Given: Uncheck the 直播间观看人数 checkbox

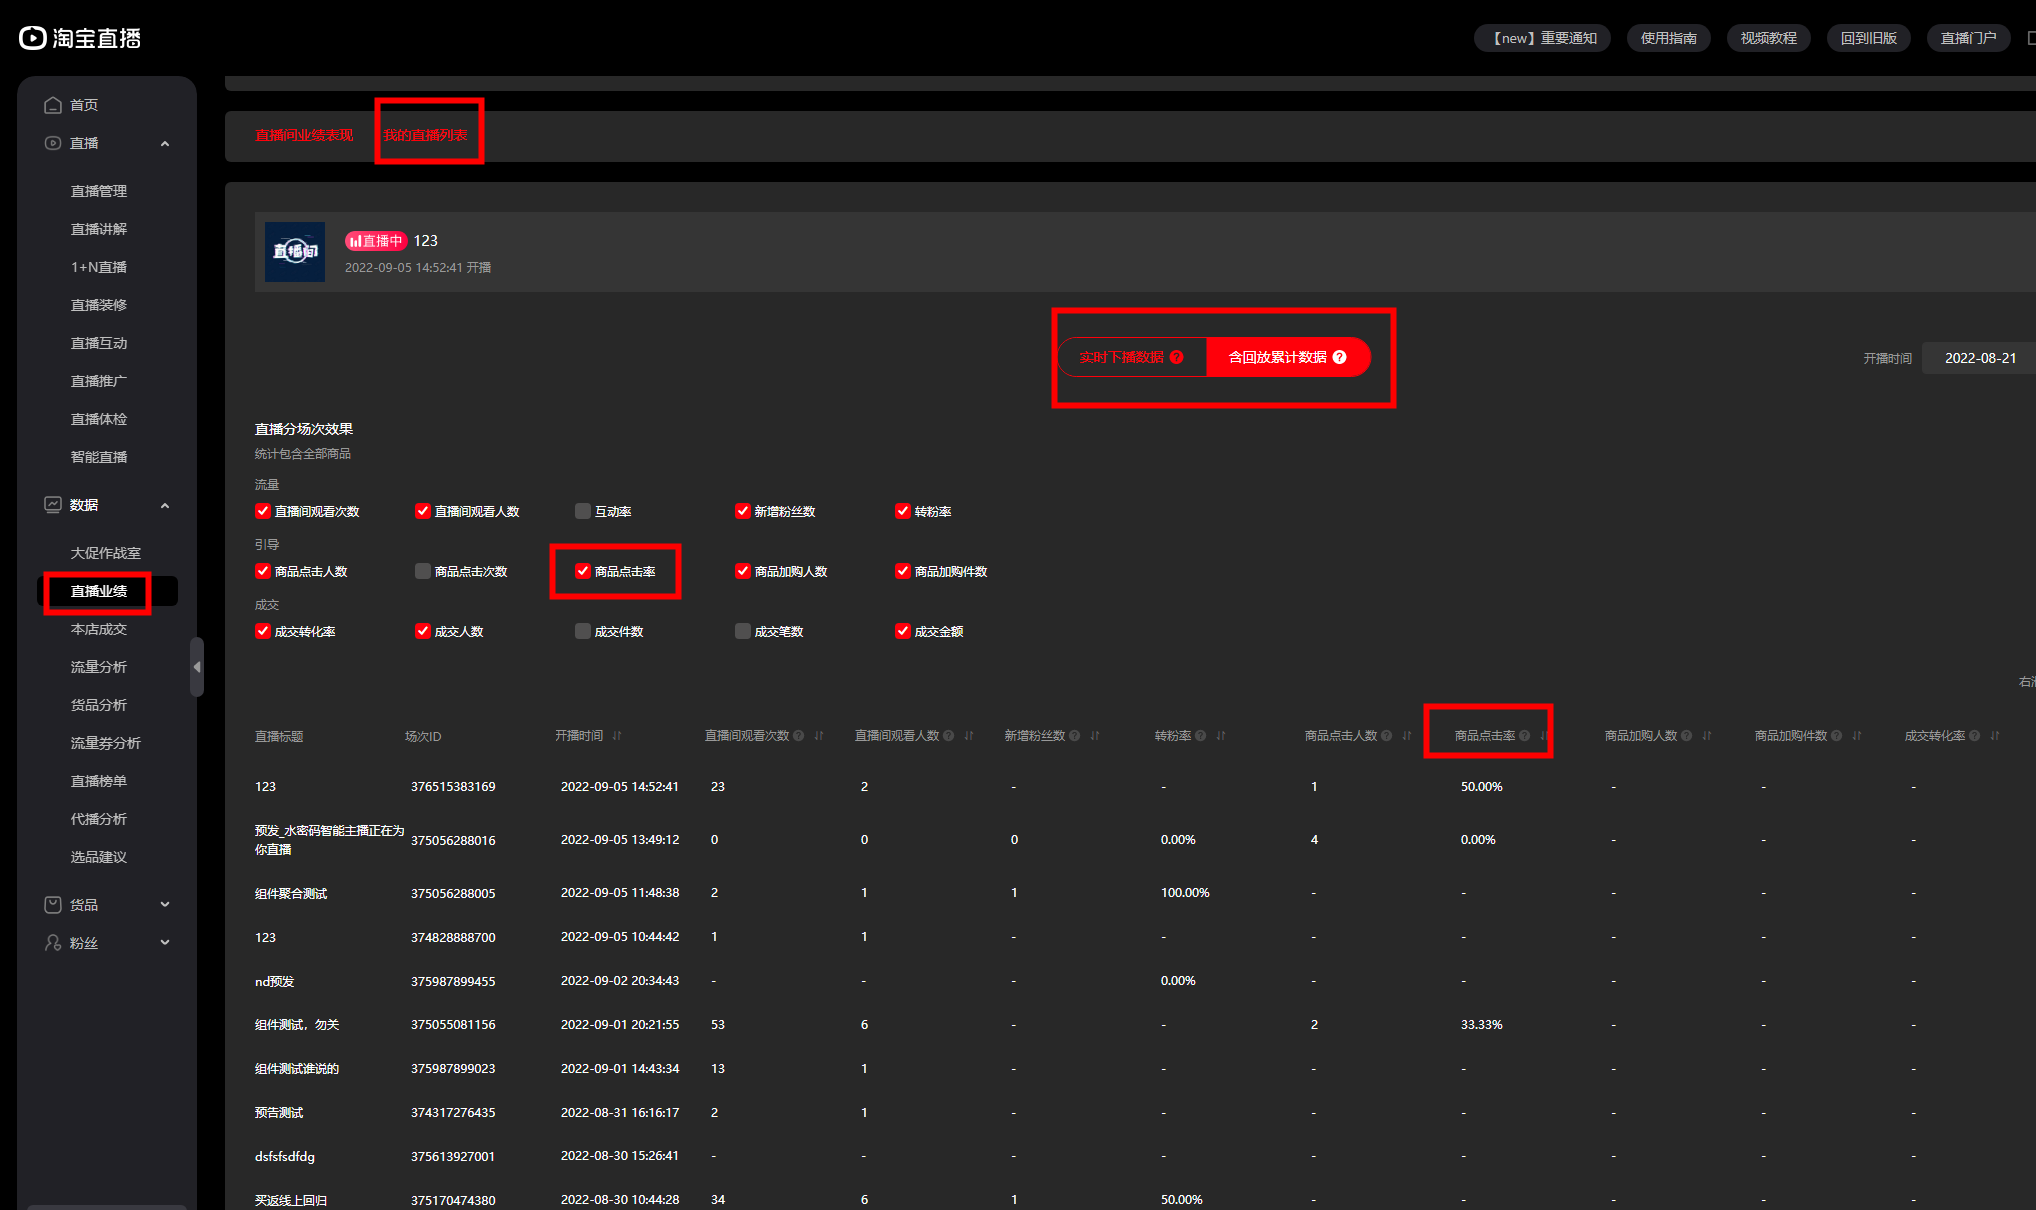Looking at the screenshot, I should pyautogui.click(x=423, y=511).
